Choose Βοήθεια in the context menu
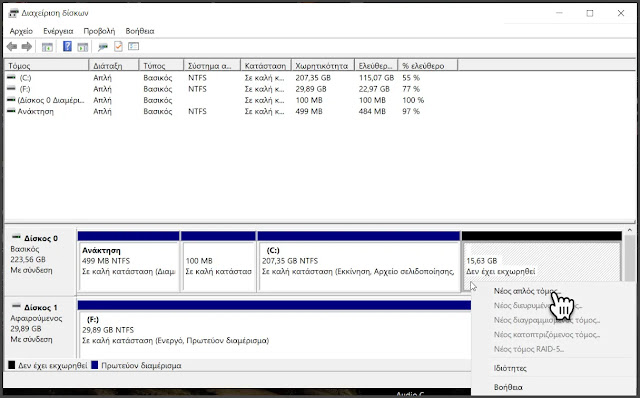The height and width of the screenshot is (398, 640). point(508,387)
